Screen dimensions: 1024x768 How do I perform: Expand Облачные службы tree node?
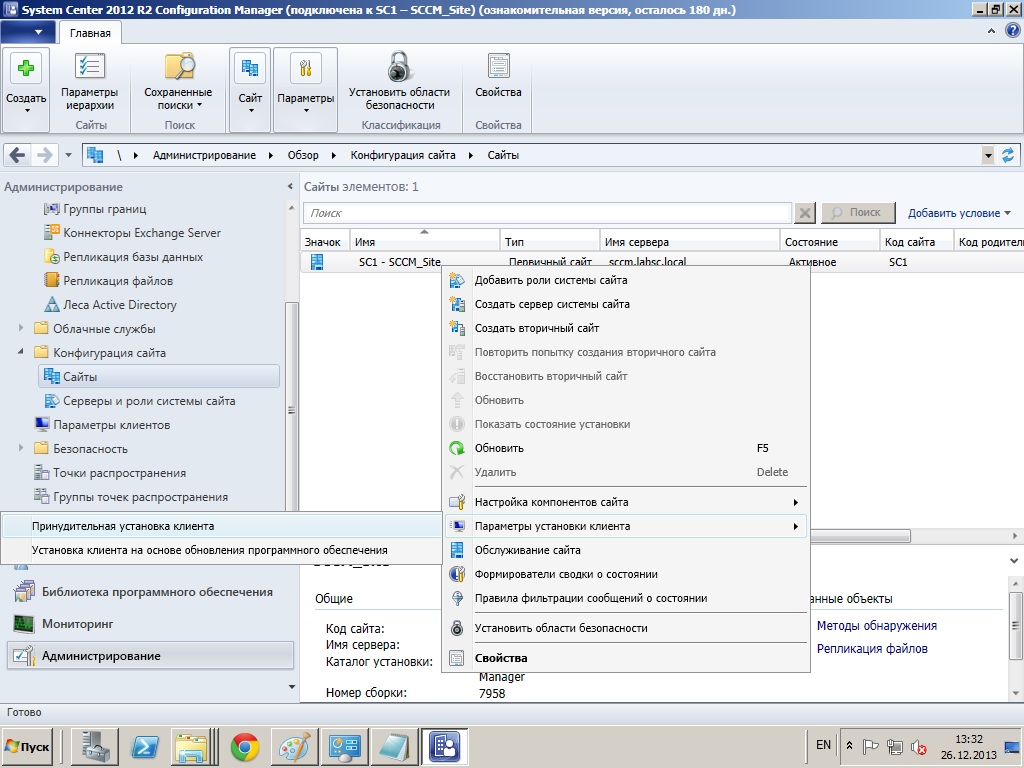[x=20, y=328]
